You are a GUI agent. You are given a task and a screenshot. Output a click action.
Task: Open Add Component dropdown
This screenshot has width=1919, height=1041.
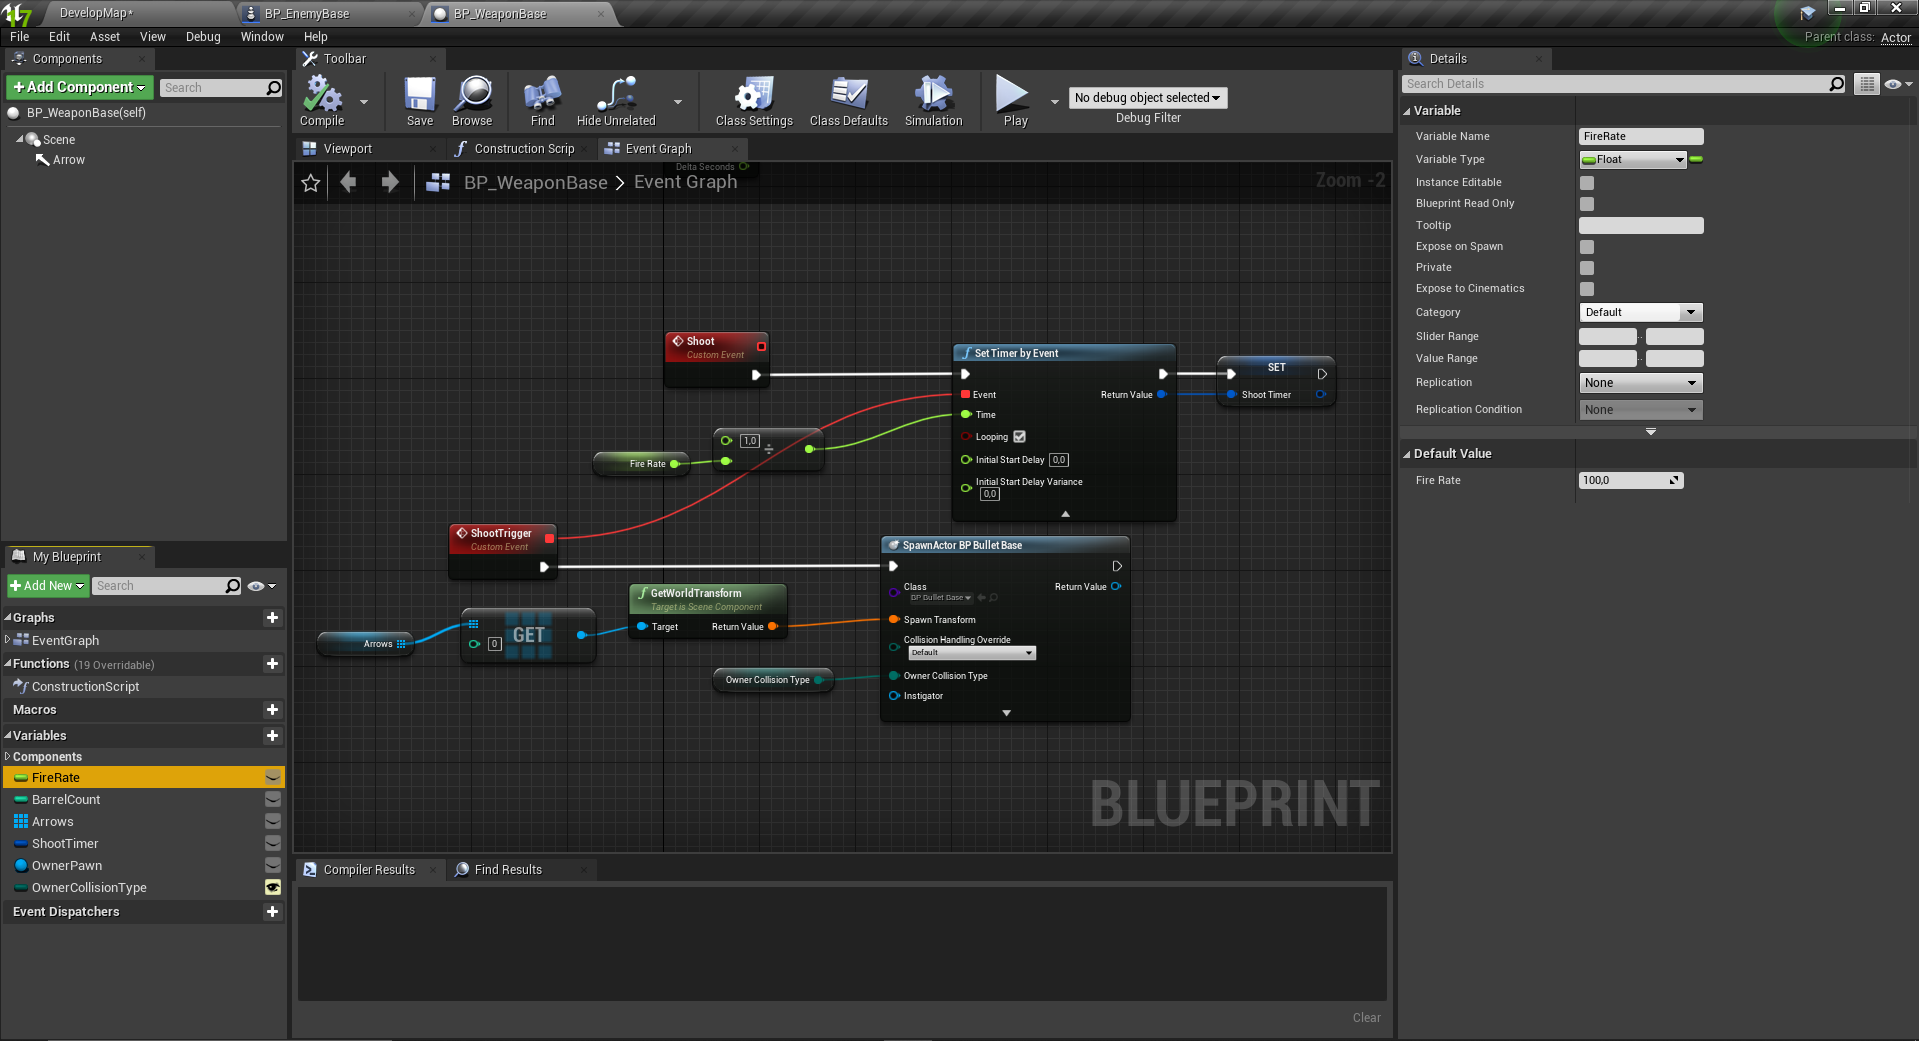tap(80, 87)
